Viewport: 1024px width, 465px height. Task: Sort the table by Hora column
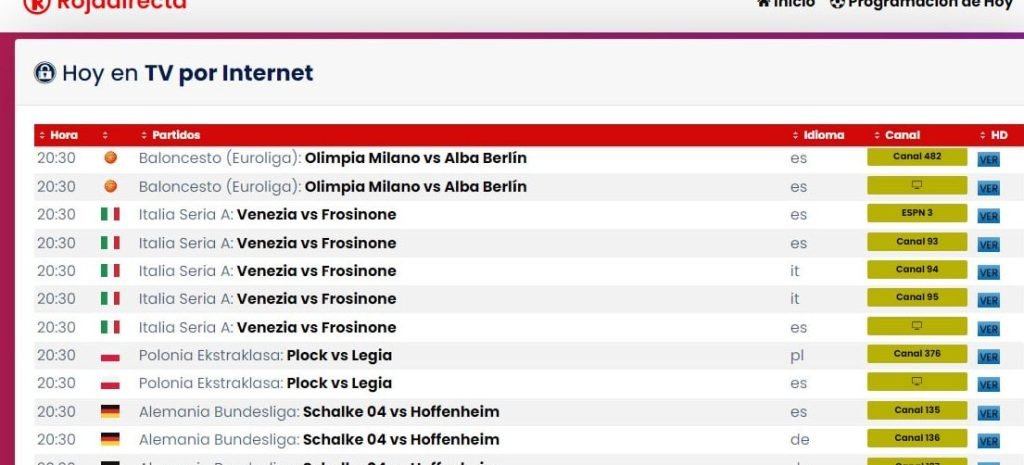tap(63, 135)
